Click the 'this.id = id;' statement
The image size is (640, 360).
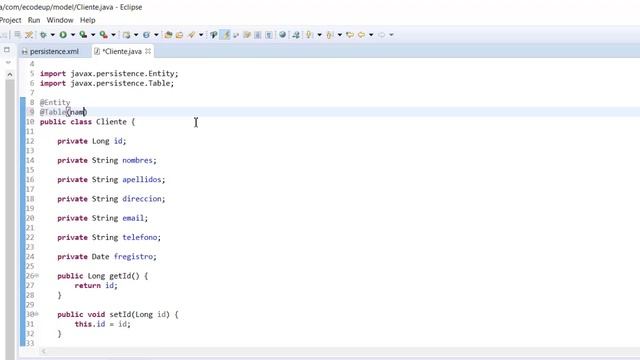click(102, 324)
